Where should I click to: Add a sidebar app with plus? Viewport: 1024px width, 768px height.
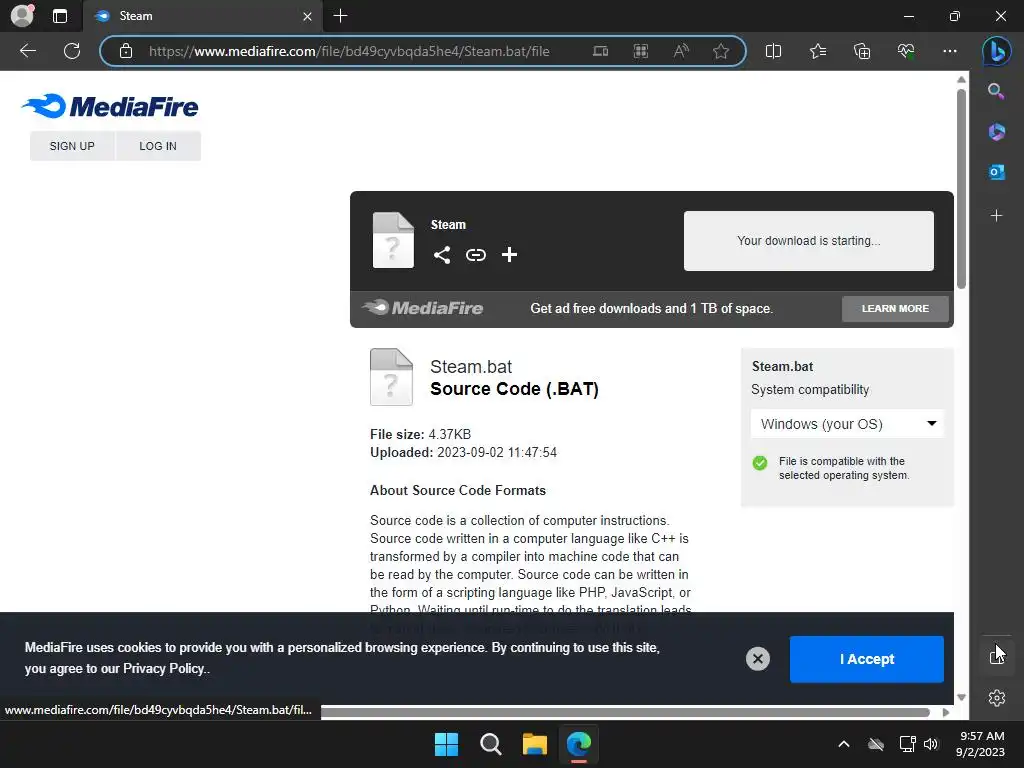(x=997, y=216)
